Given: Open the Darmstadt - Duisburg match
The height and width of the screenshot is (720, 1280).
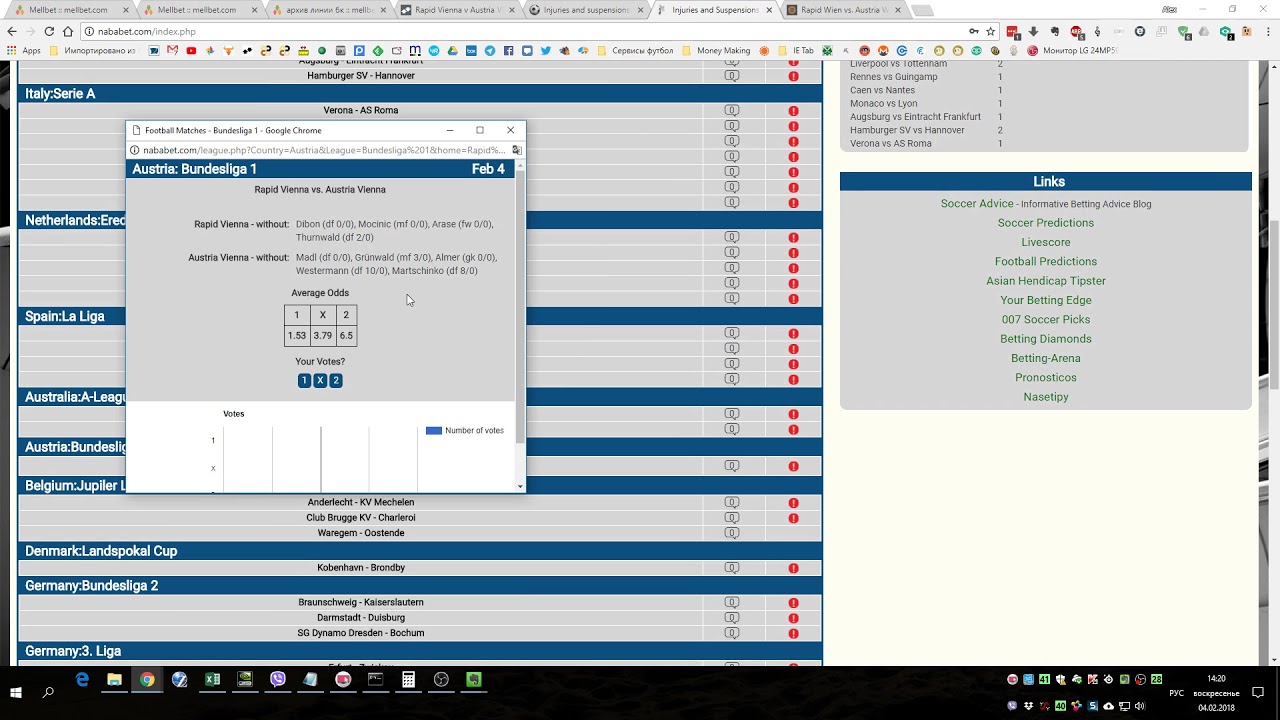Looking at the screenshot, I should click(x=361, y=618).
